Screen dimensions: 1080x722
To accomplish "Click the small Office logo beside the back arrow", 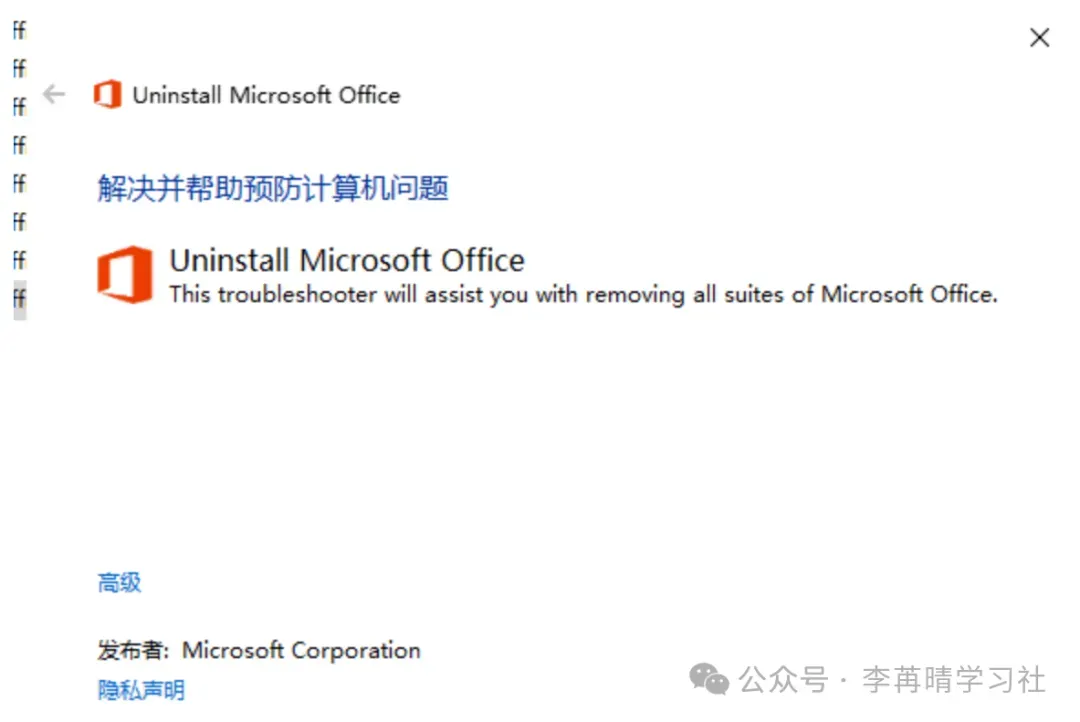I will click(107, 96).
